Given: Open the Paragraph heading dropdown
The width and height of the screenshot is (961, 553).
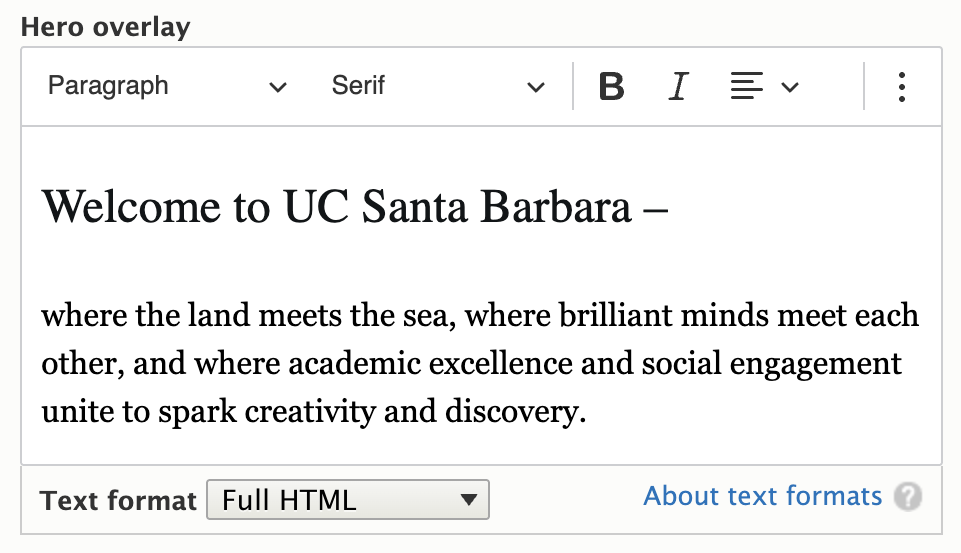Looking at the screenshot, I should (x=167, y=86).
